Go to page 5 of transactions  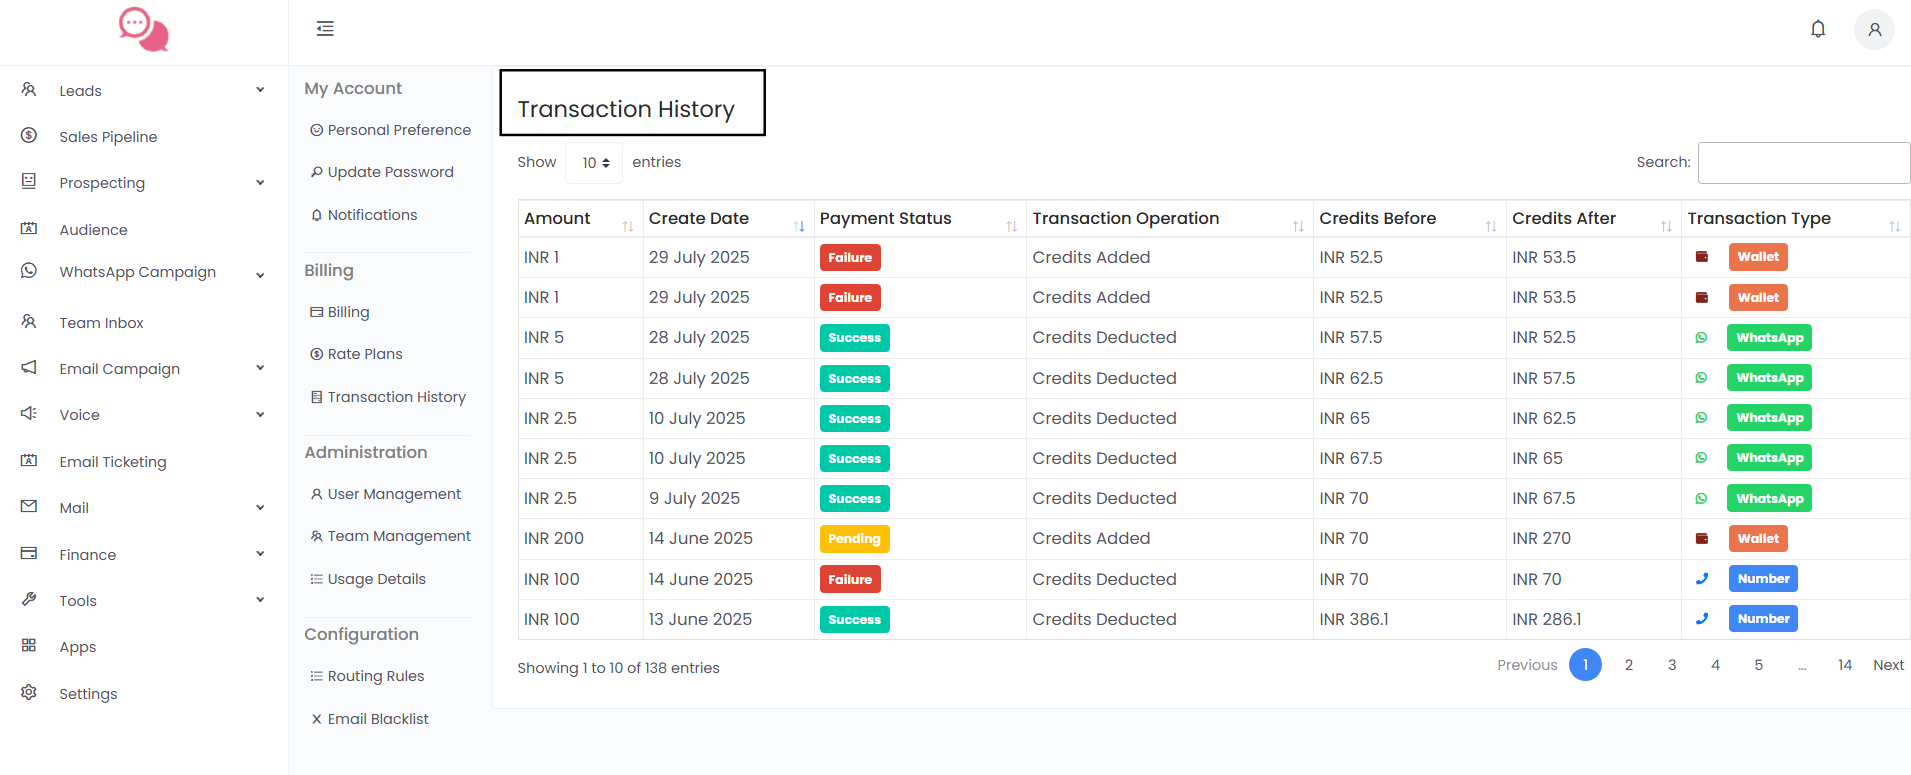pyautogui.click(x=1759, y=665)
